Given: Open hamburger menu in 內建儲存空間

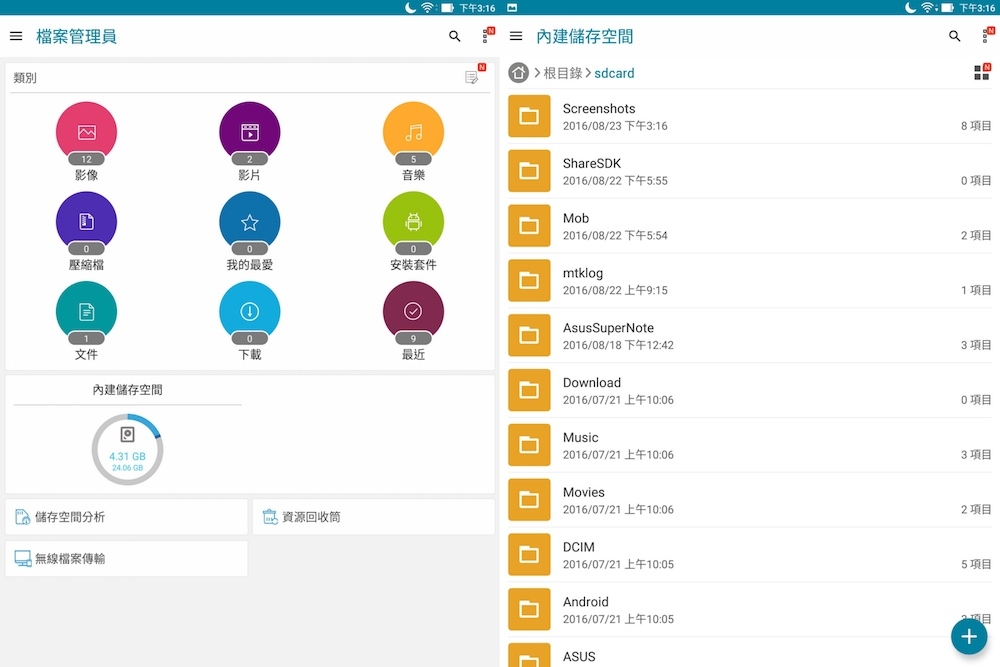Looking at the screenshot, I should point(516,36).
